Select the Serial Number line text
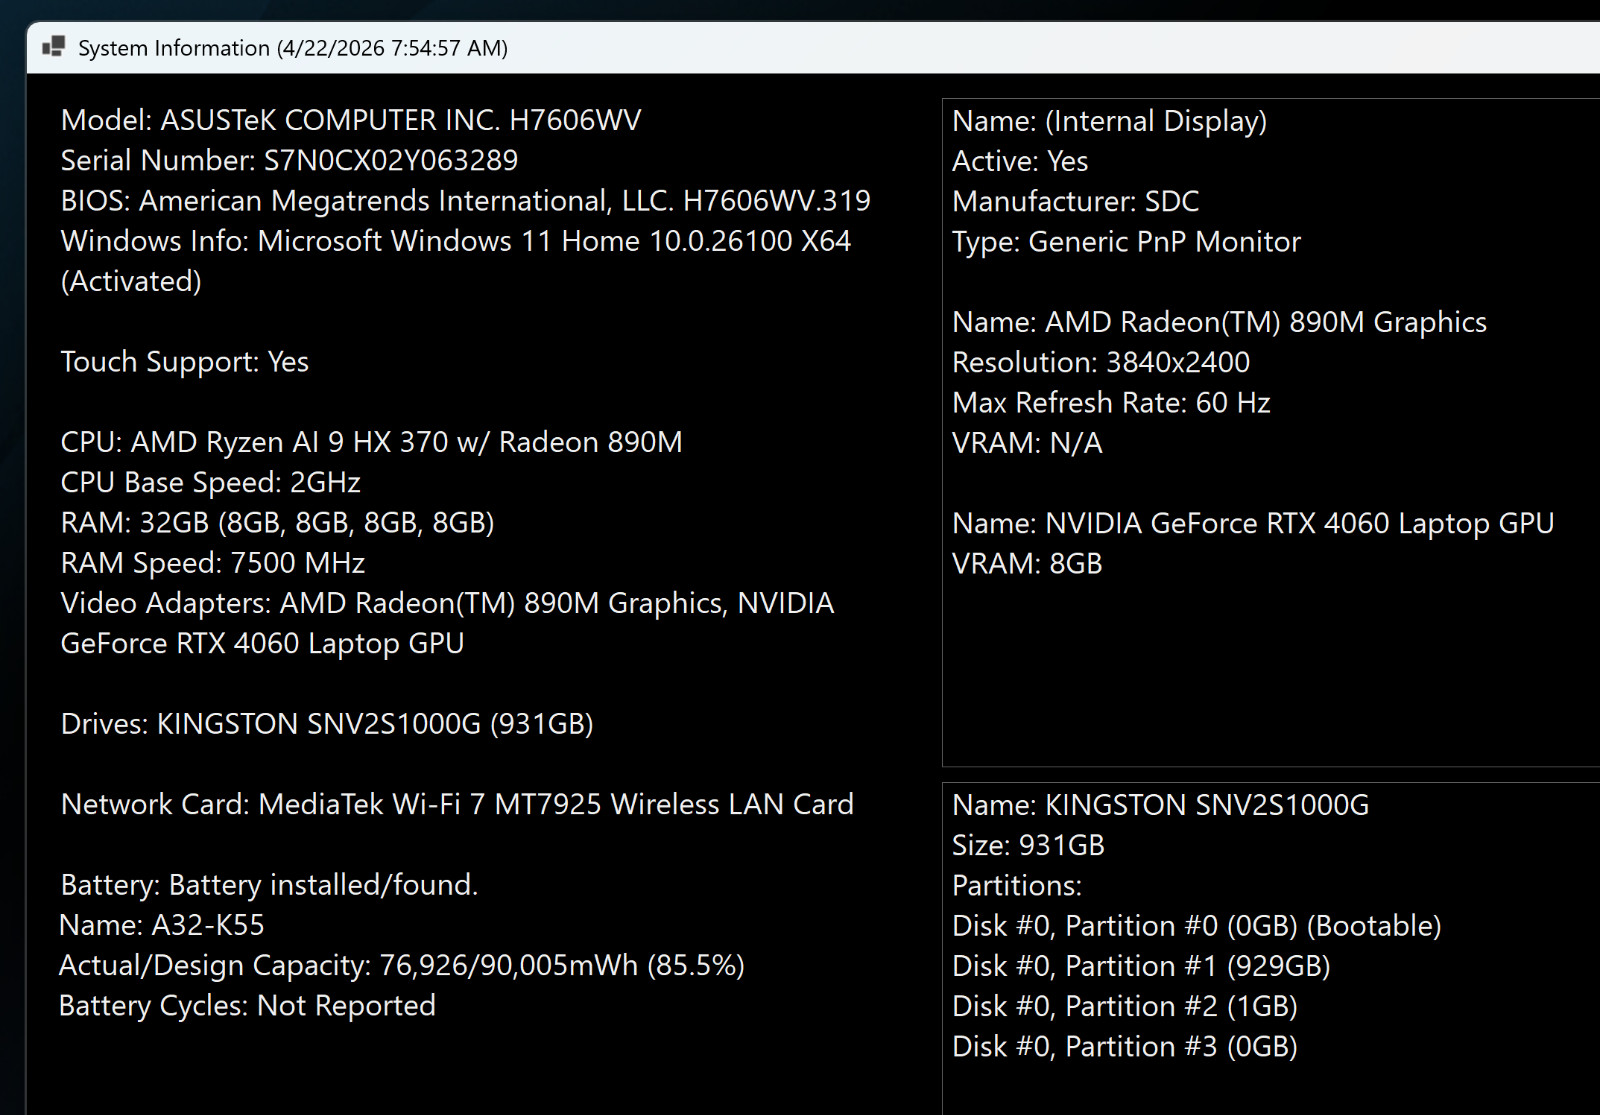The height and width of the screenshot is (1115, 1600). tap(289, 160)
